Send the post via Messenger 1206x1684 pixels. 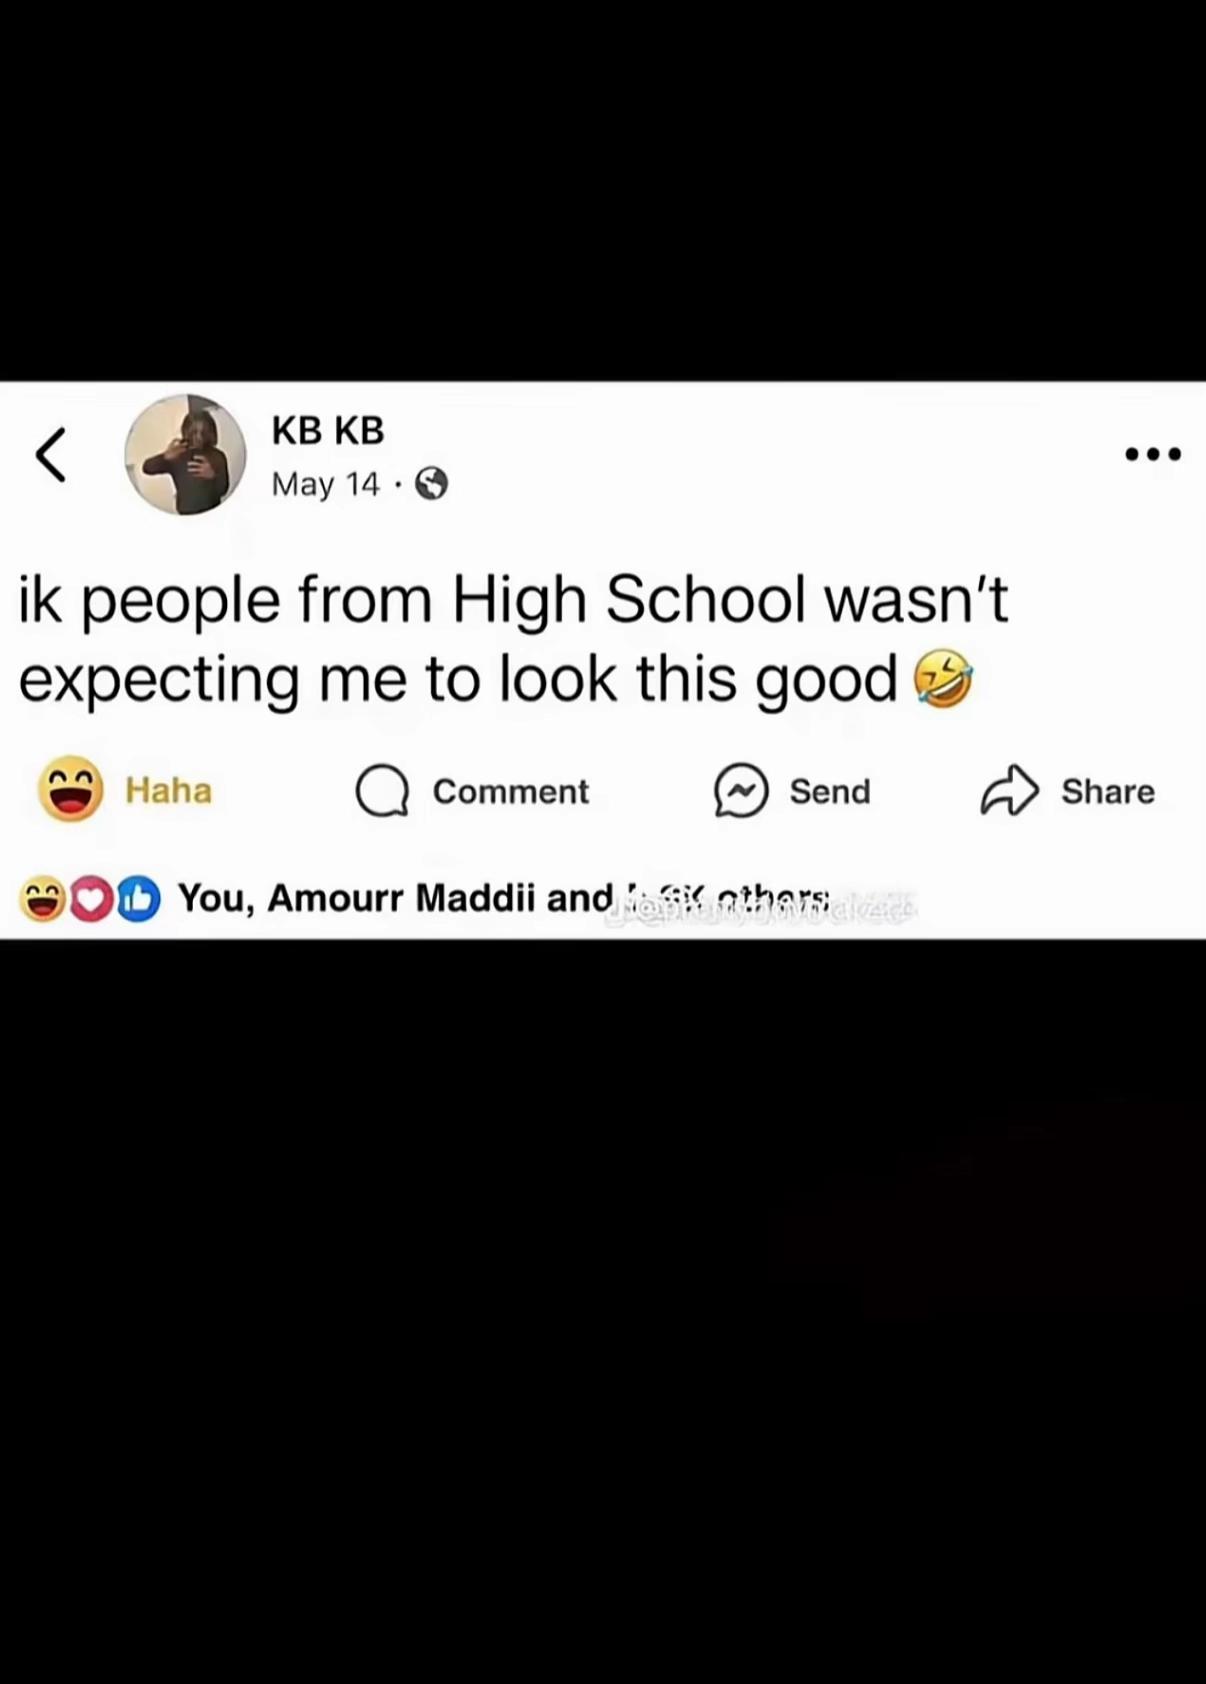click(830, 791)
